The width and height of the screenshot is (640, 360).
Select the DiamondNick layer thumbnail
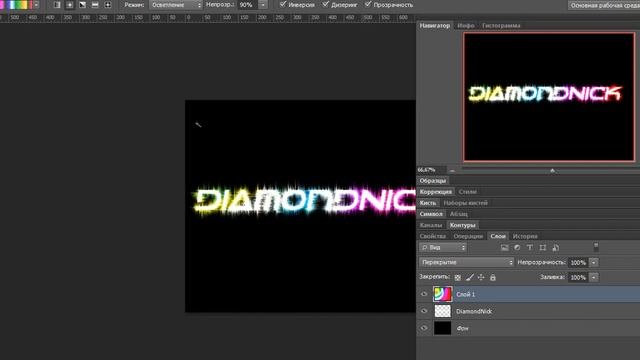click(442, 311)
